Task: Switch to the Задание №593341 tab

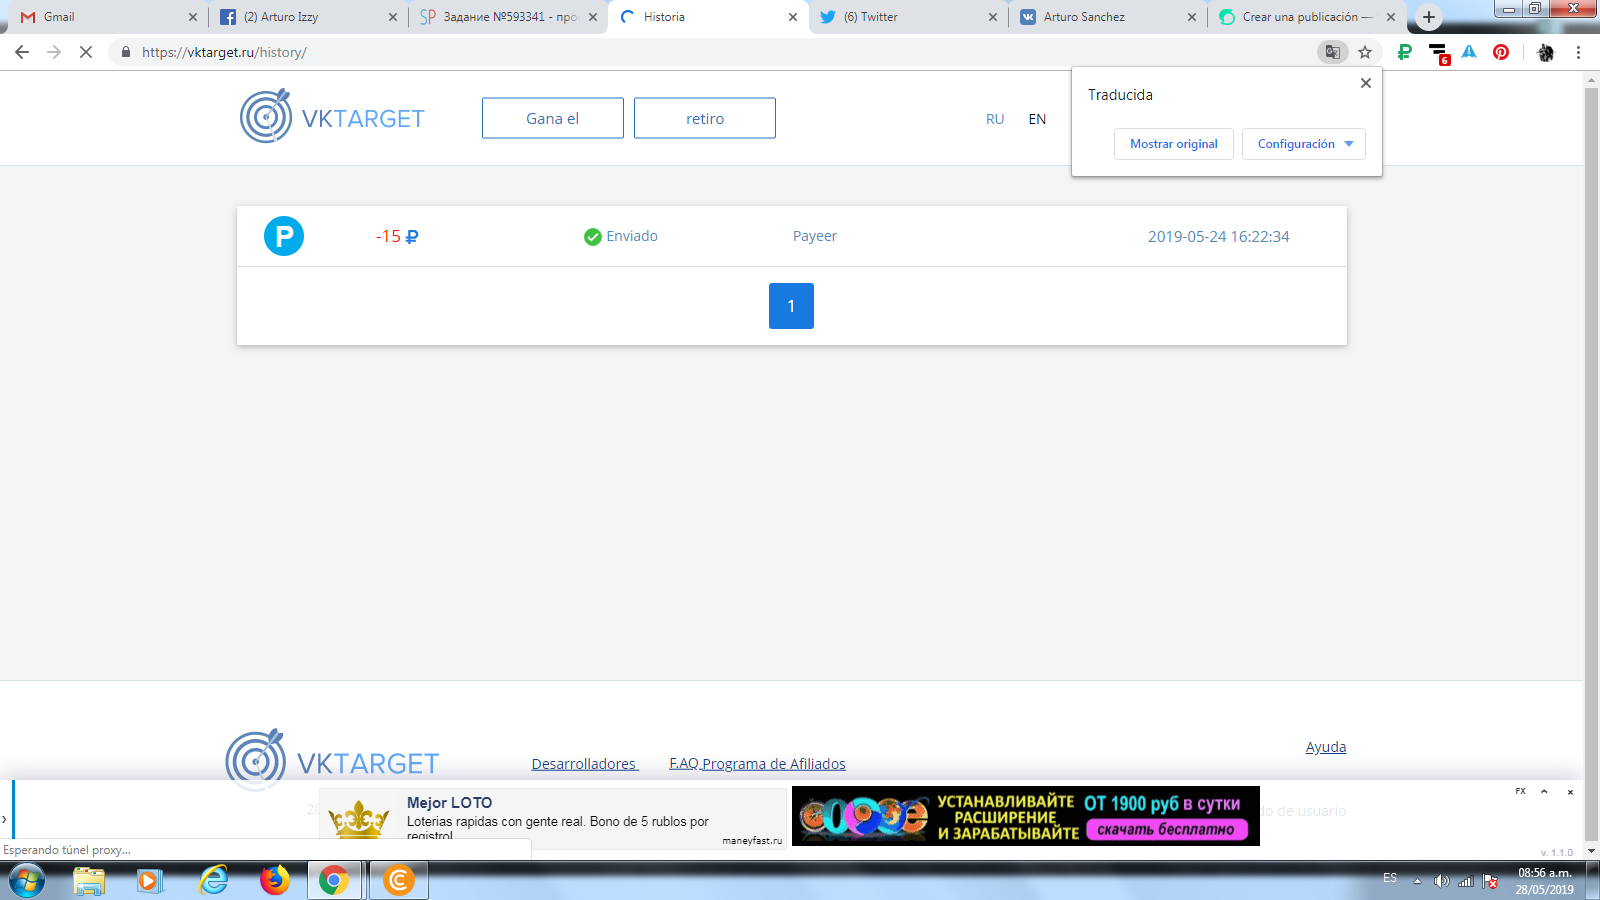Action: [x=507, y=17]
